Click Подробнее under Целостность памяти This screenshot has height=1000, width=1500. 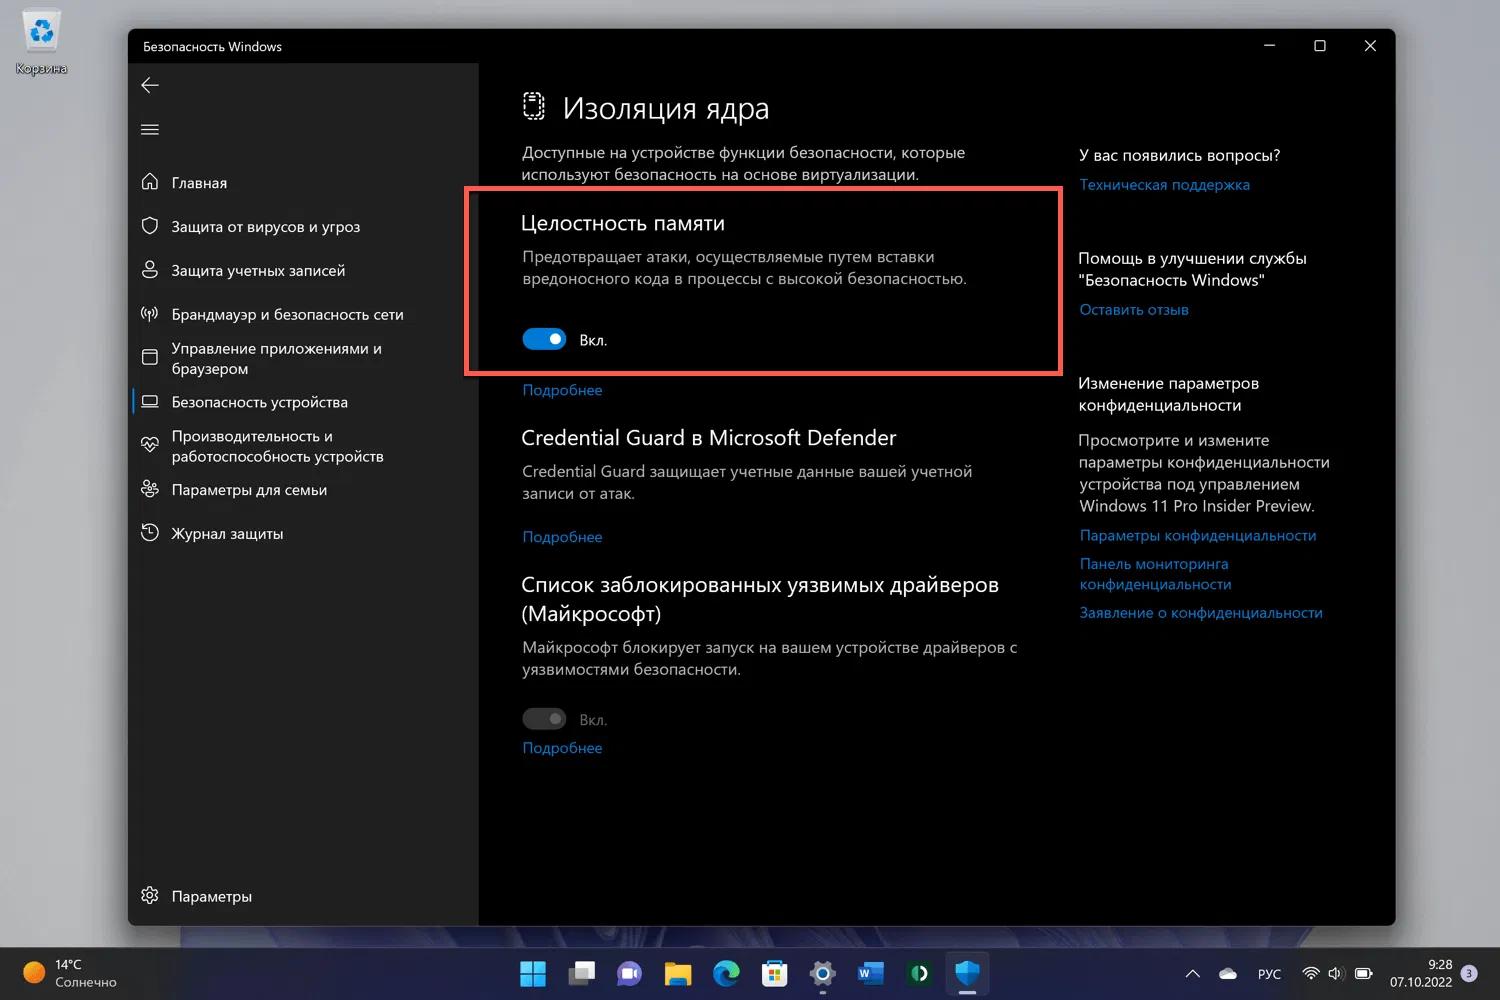562,390
